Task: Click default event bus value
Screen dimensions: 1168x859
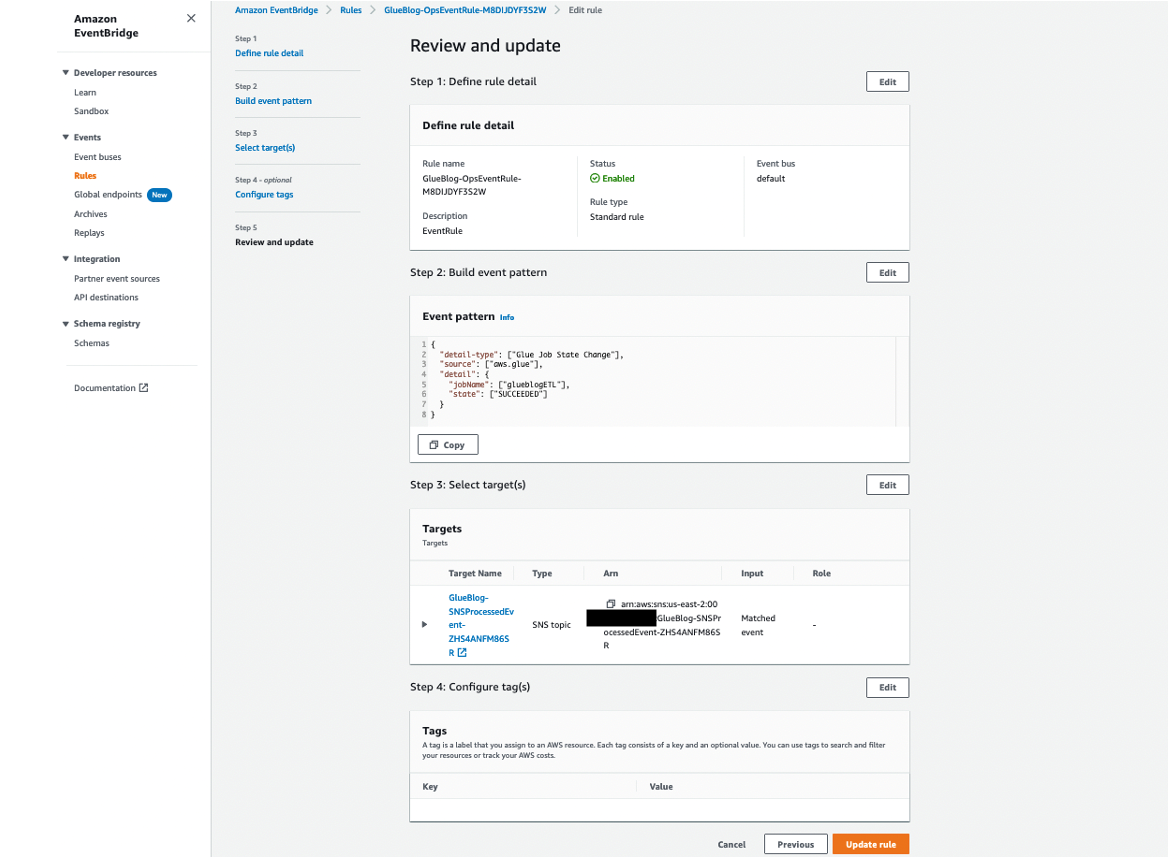Action: 770,179
